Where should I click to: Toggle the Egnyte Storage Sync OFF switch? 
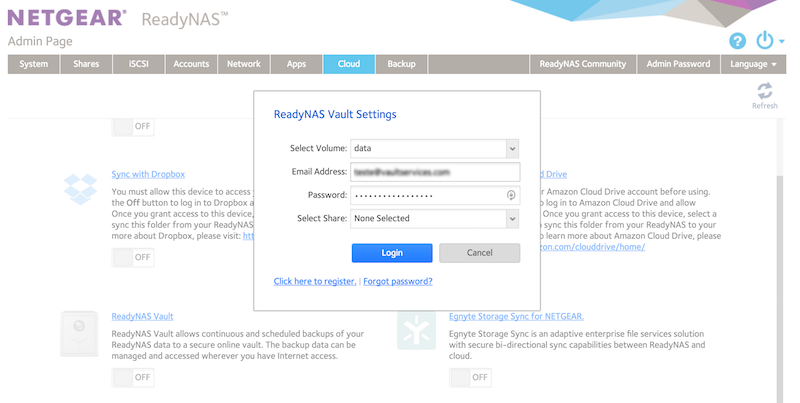(x=470, y=377)
